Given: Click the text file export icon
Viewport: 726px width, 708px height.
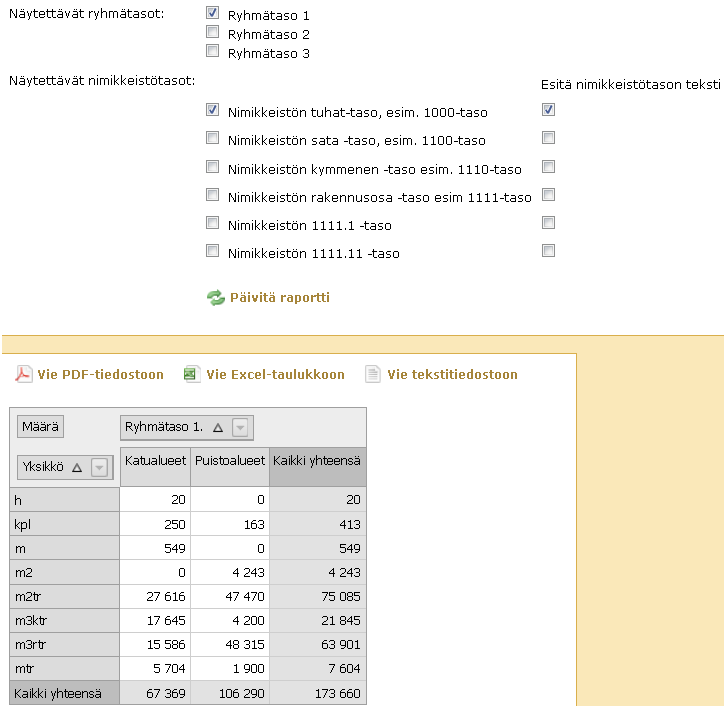Looking at the screenshot, I should 373,375.
